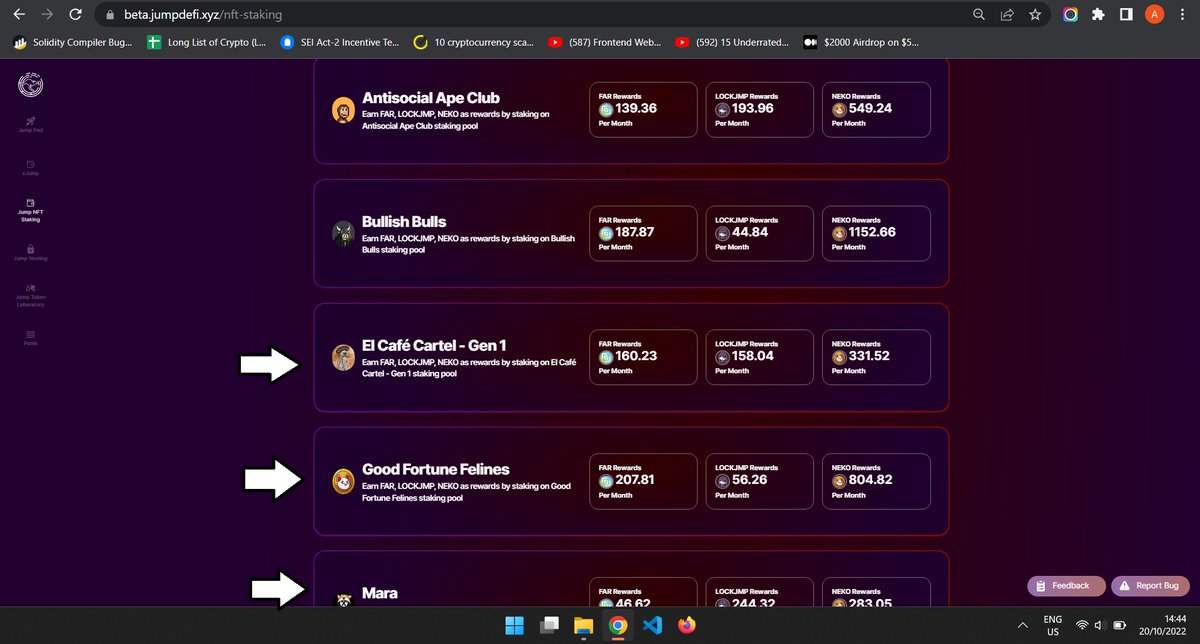
Task: Select Jump NFT Staking sidebar item
Action: click(x=31, y=210)
